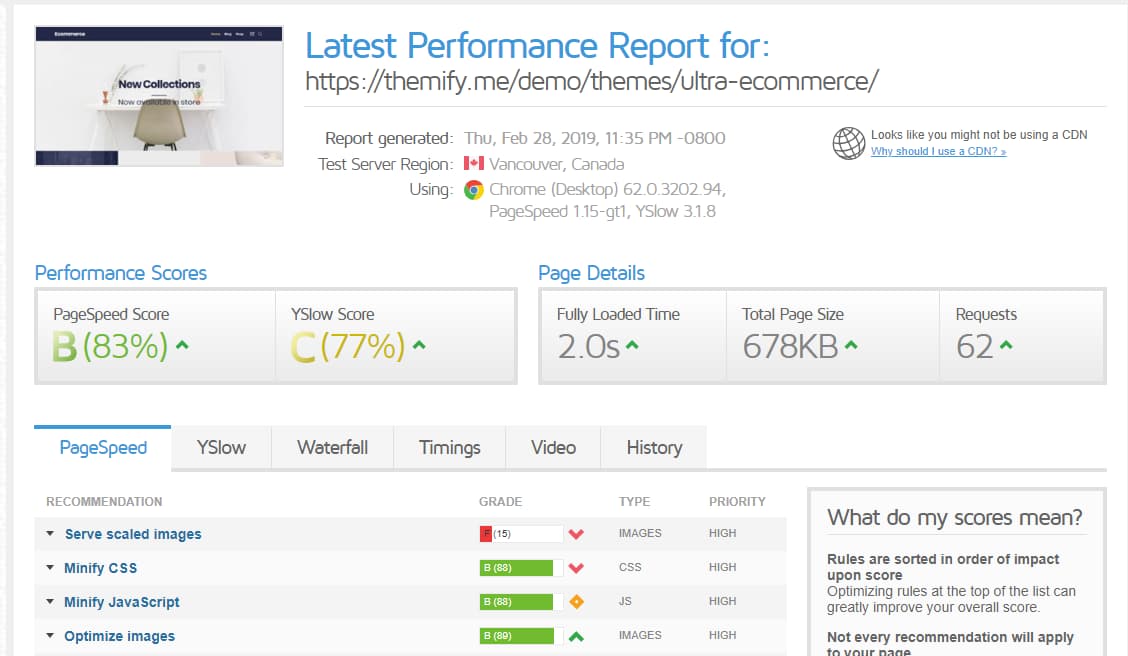Screen dimensions: 1128x656
Task: Switch to the YSlow tab
Action: click(221, 447)
